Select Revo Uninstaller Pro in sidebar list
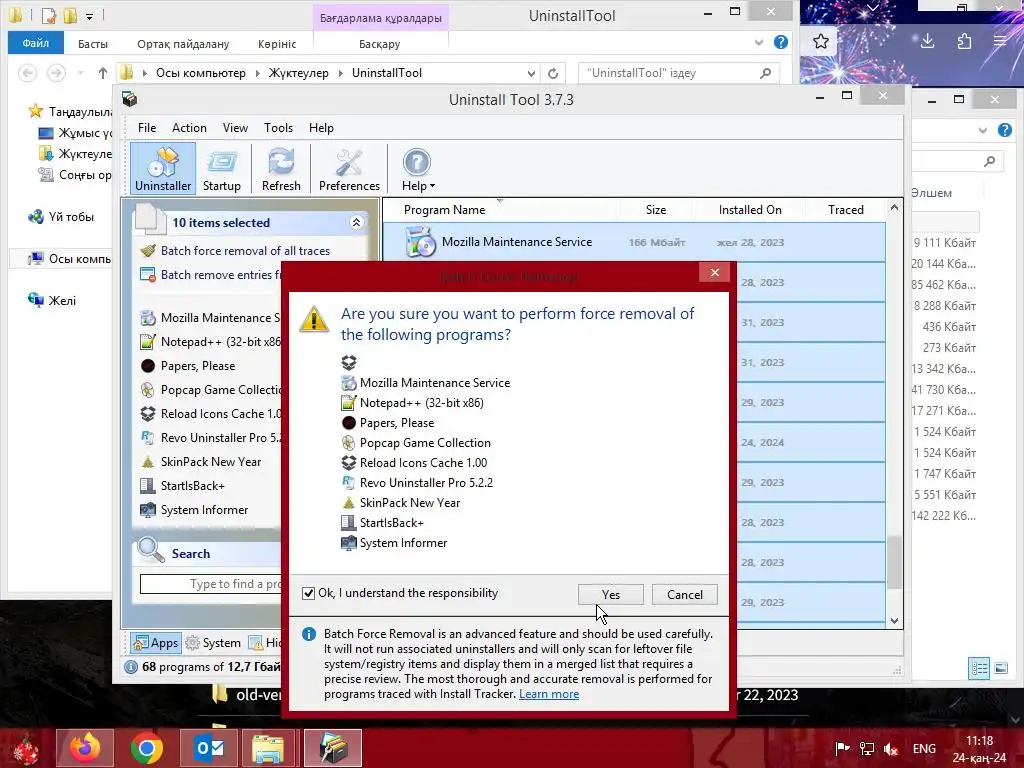 (220, 438)
